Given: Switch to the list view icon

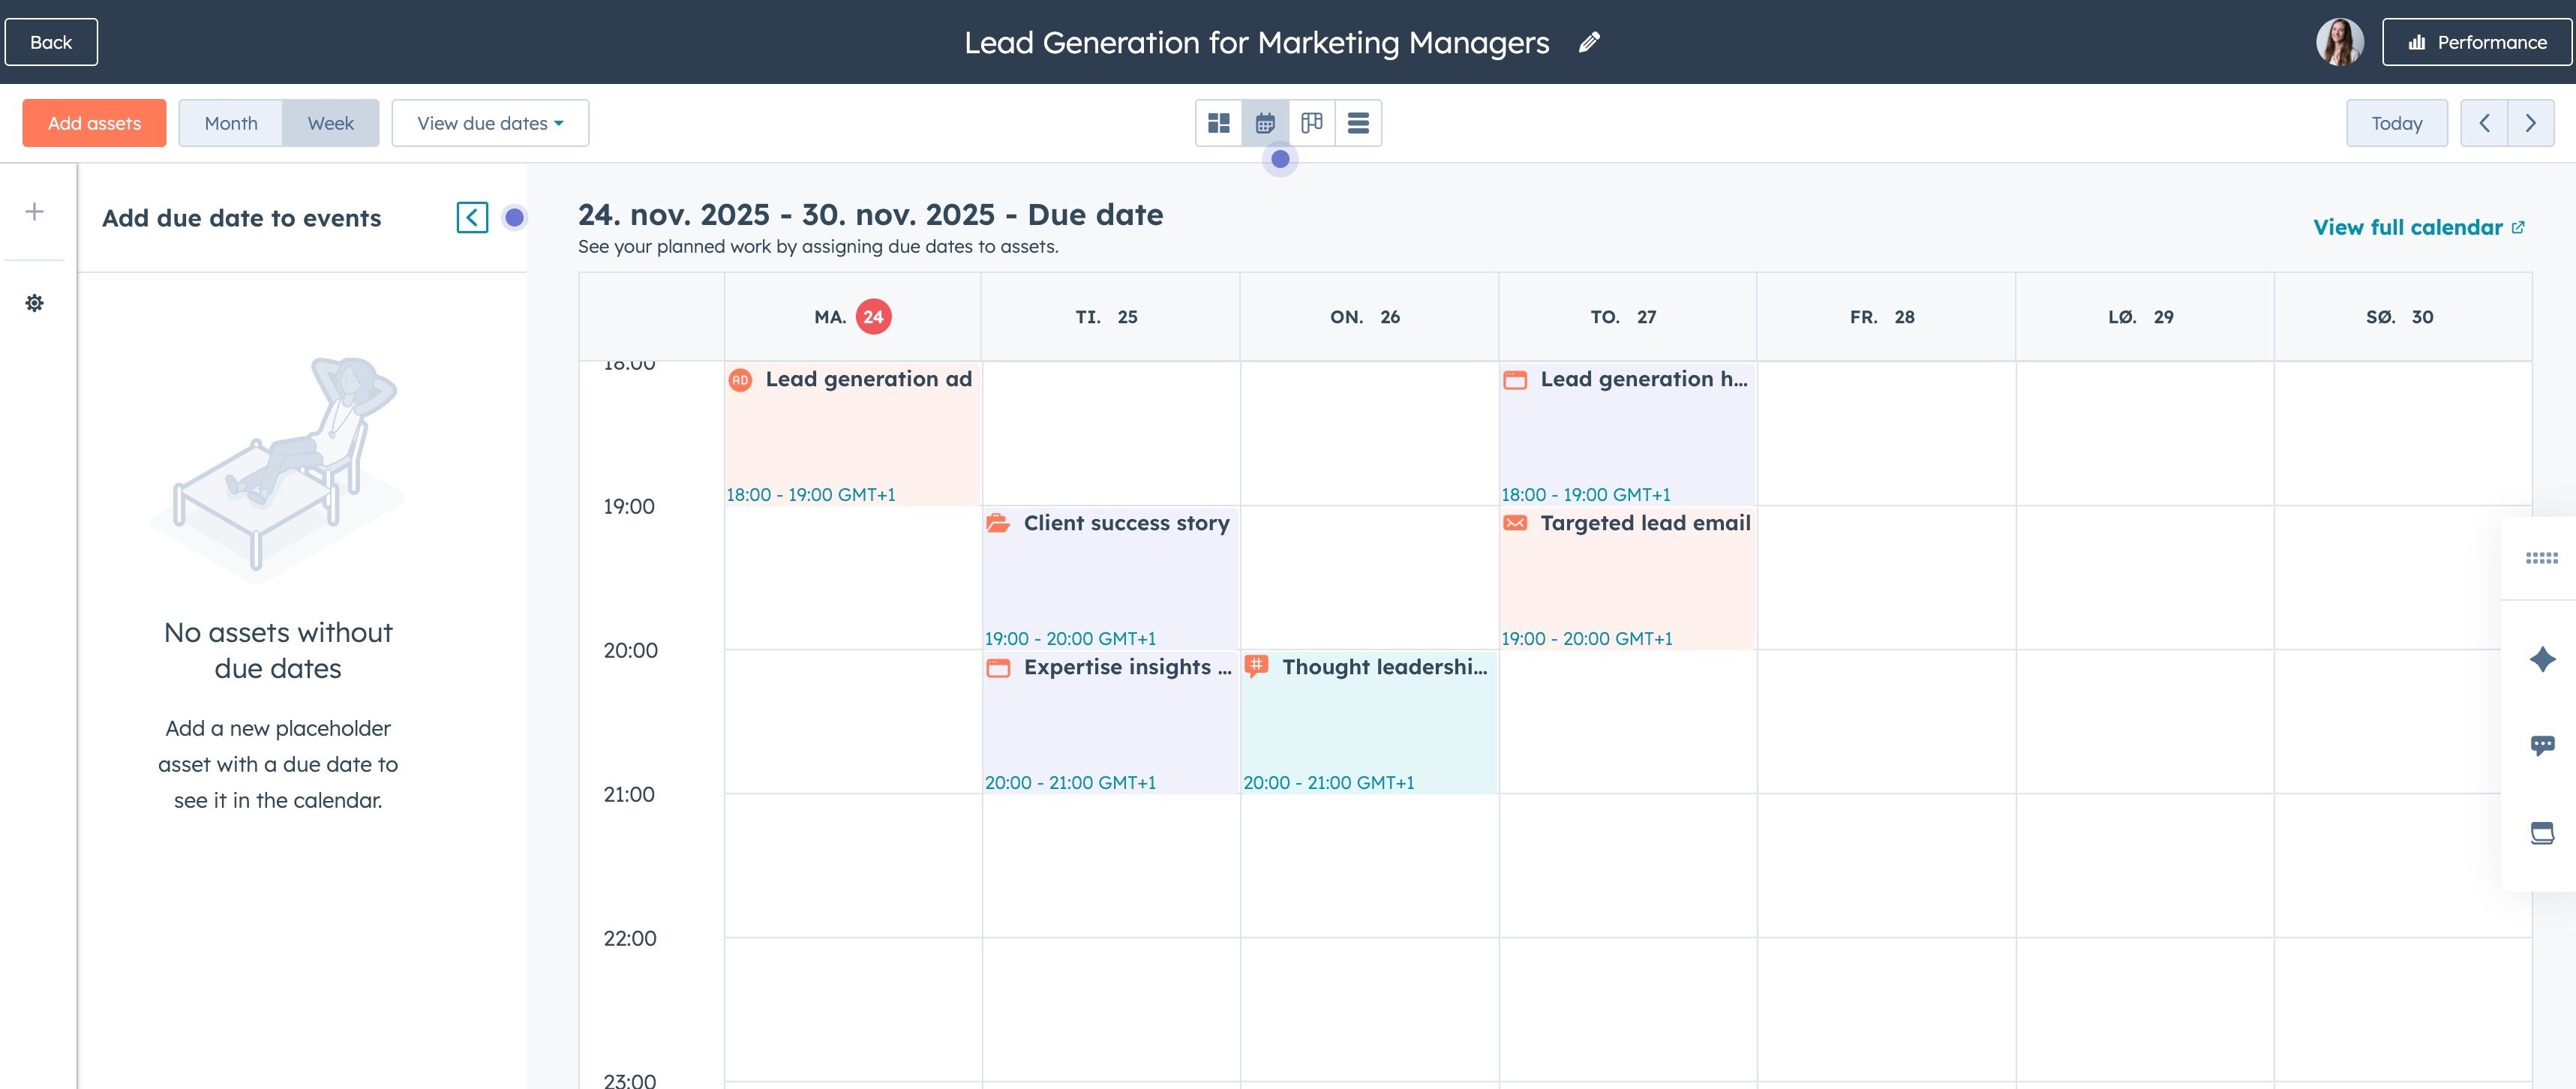Looking at the screenshot, I should pos(1358,122).
